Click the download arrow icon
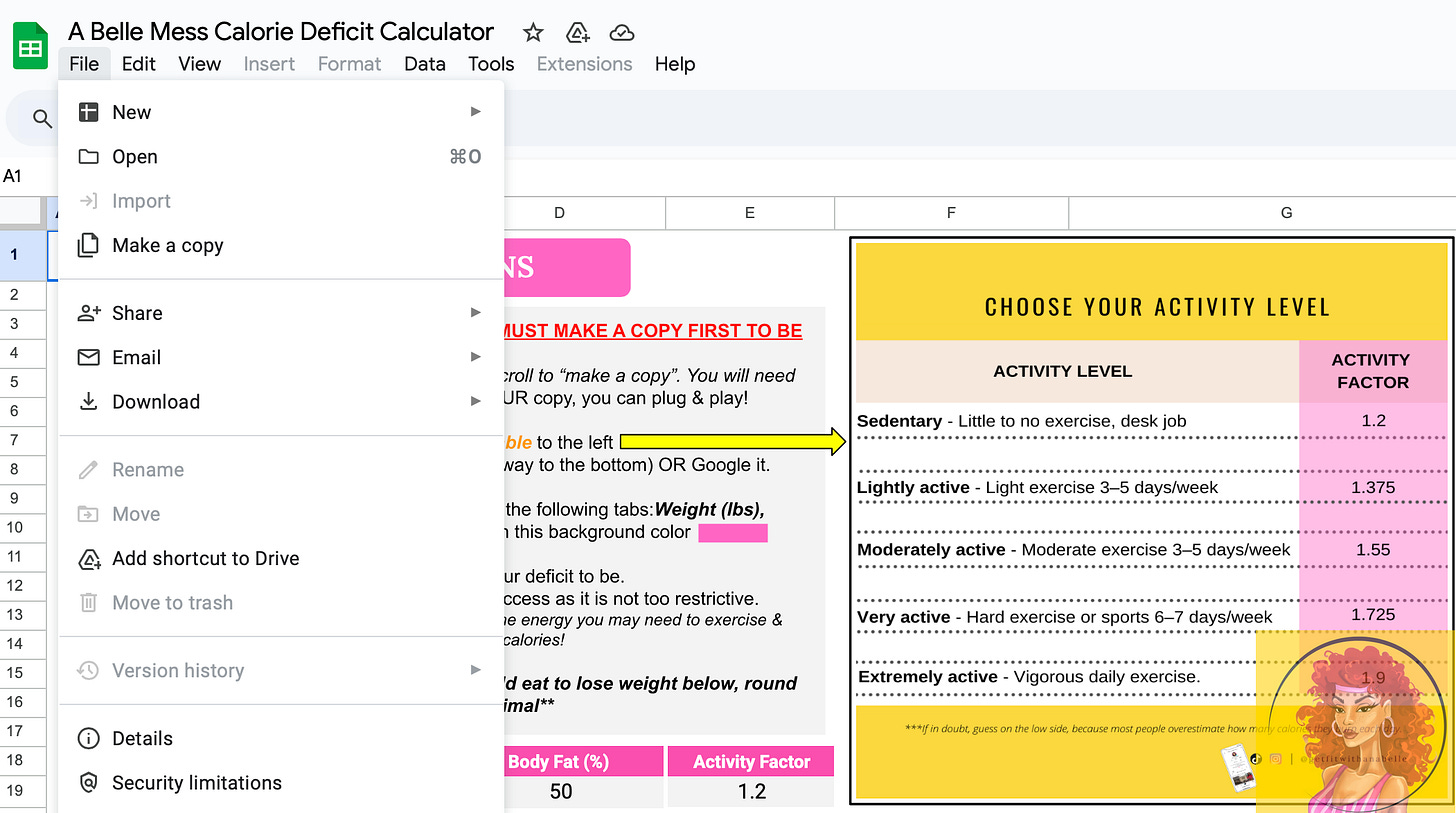The height and width of the screenshot is (813, 1456). click(x=88, y=401)
